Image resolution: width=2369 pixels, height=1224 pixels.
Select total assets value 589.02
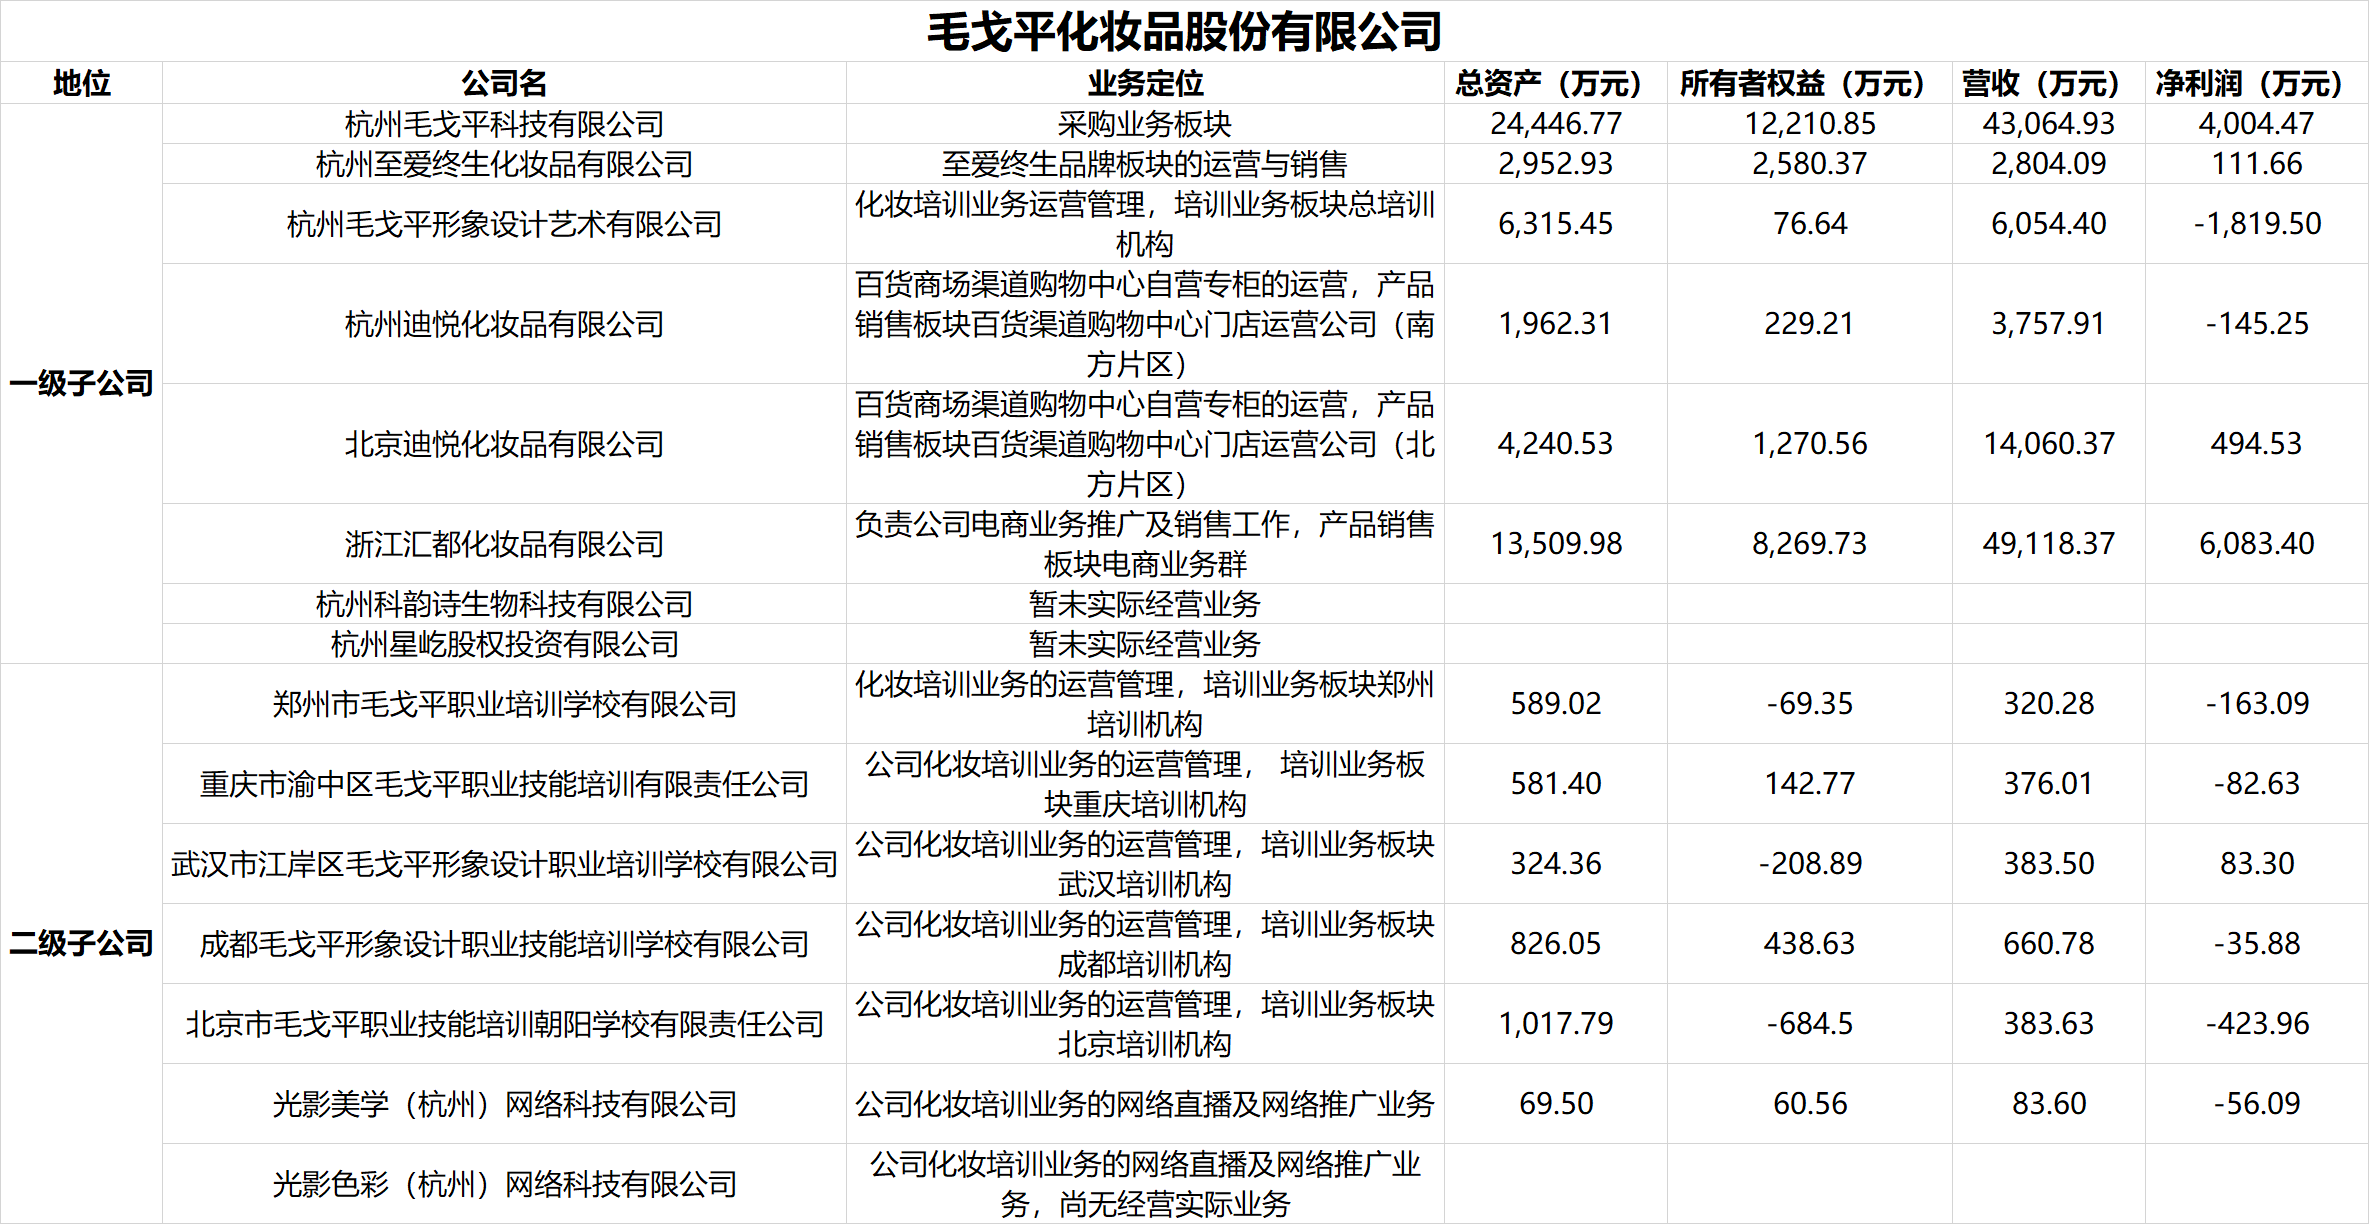pyautogui.click(x=1555, y=704)
